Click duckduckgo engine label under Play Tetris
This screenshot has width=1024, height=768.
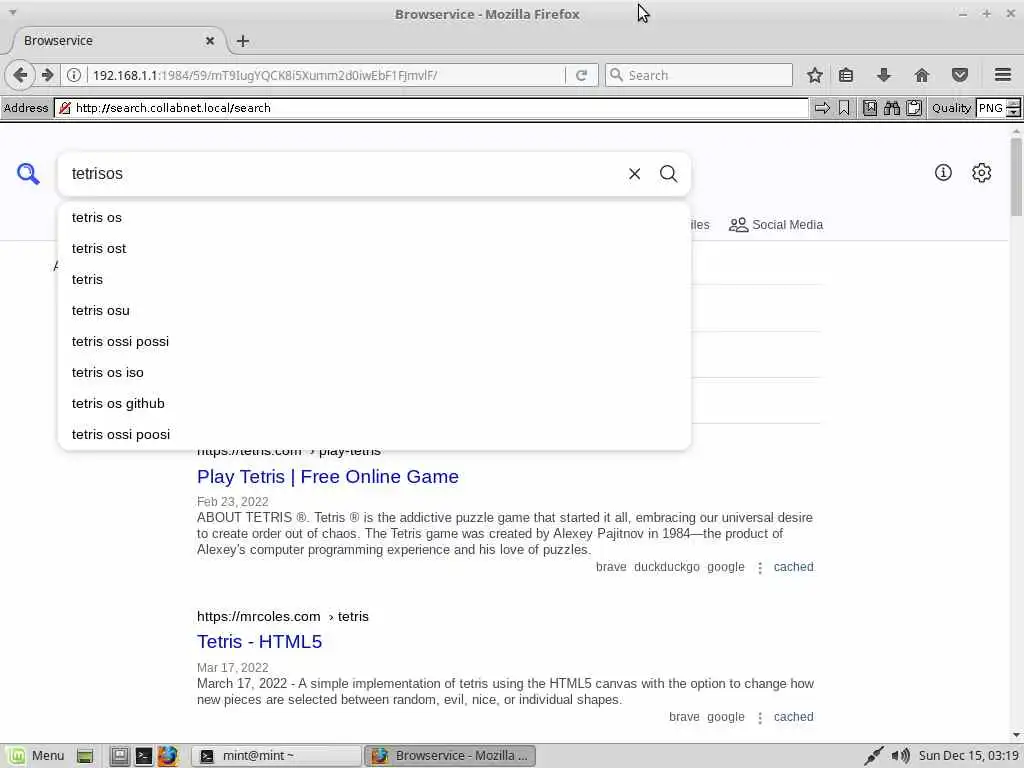click(666, 567)
